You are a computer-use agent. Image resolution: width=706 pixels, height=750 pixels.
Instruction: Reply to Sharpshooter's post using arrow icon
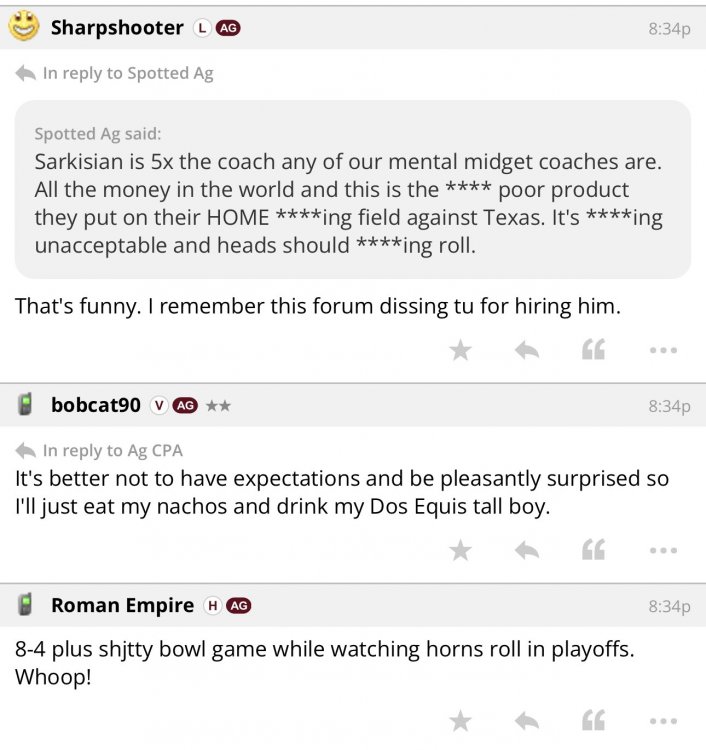[x=527, y=350]
